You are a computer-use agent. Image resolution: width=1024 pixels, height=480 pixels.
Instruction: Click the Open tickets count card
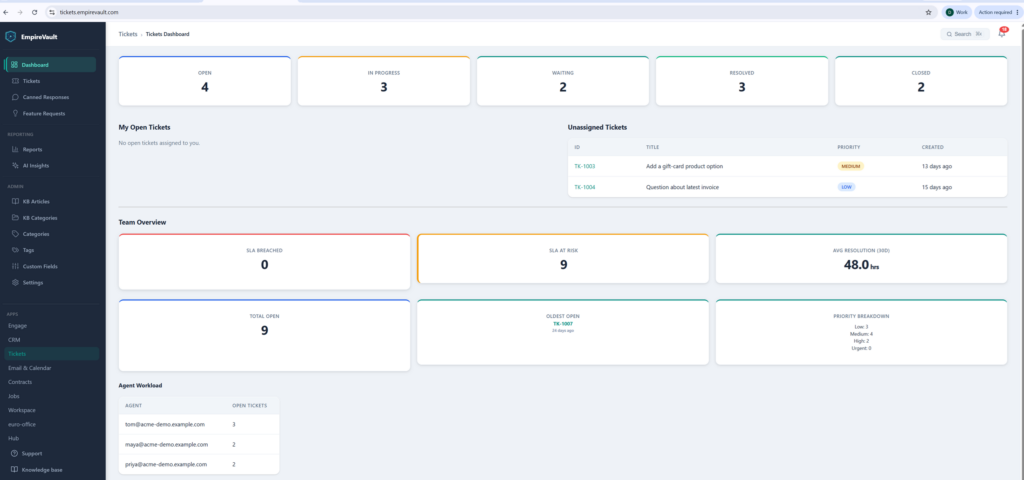(204, 81)
